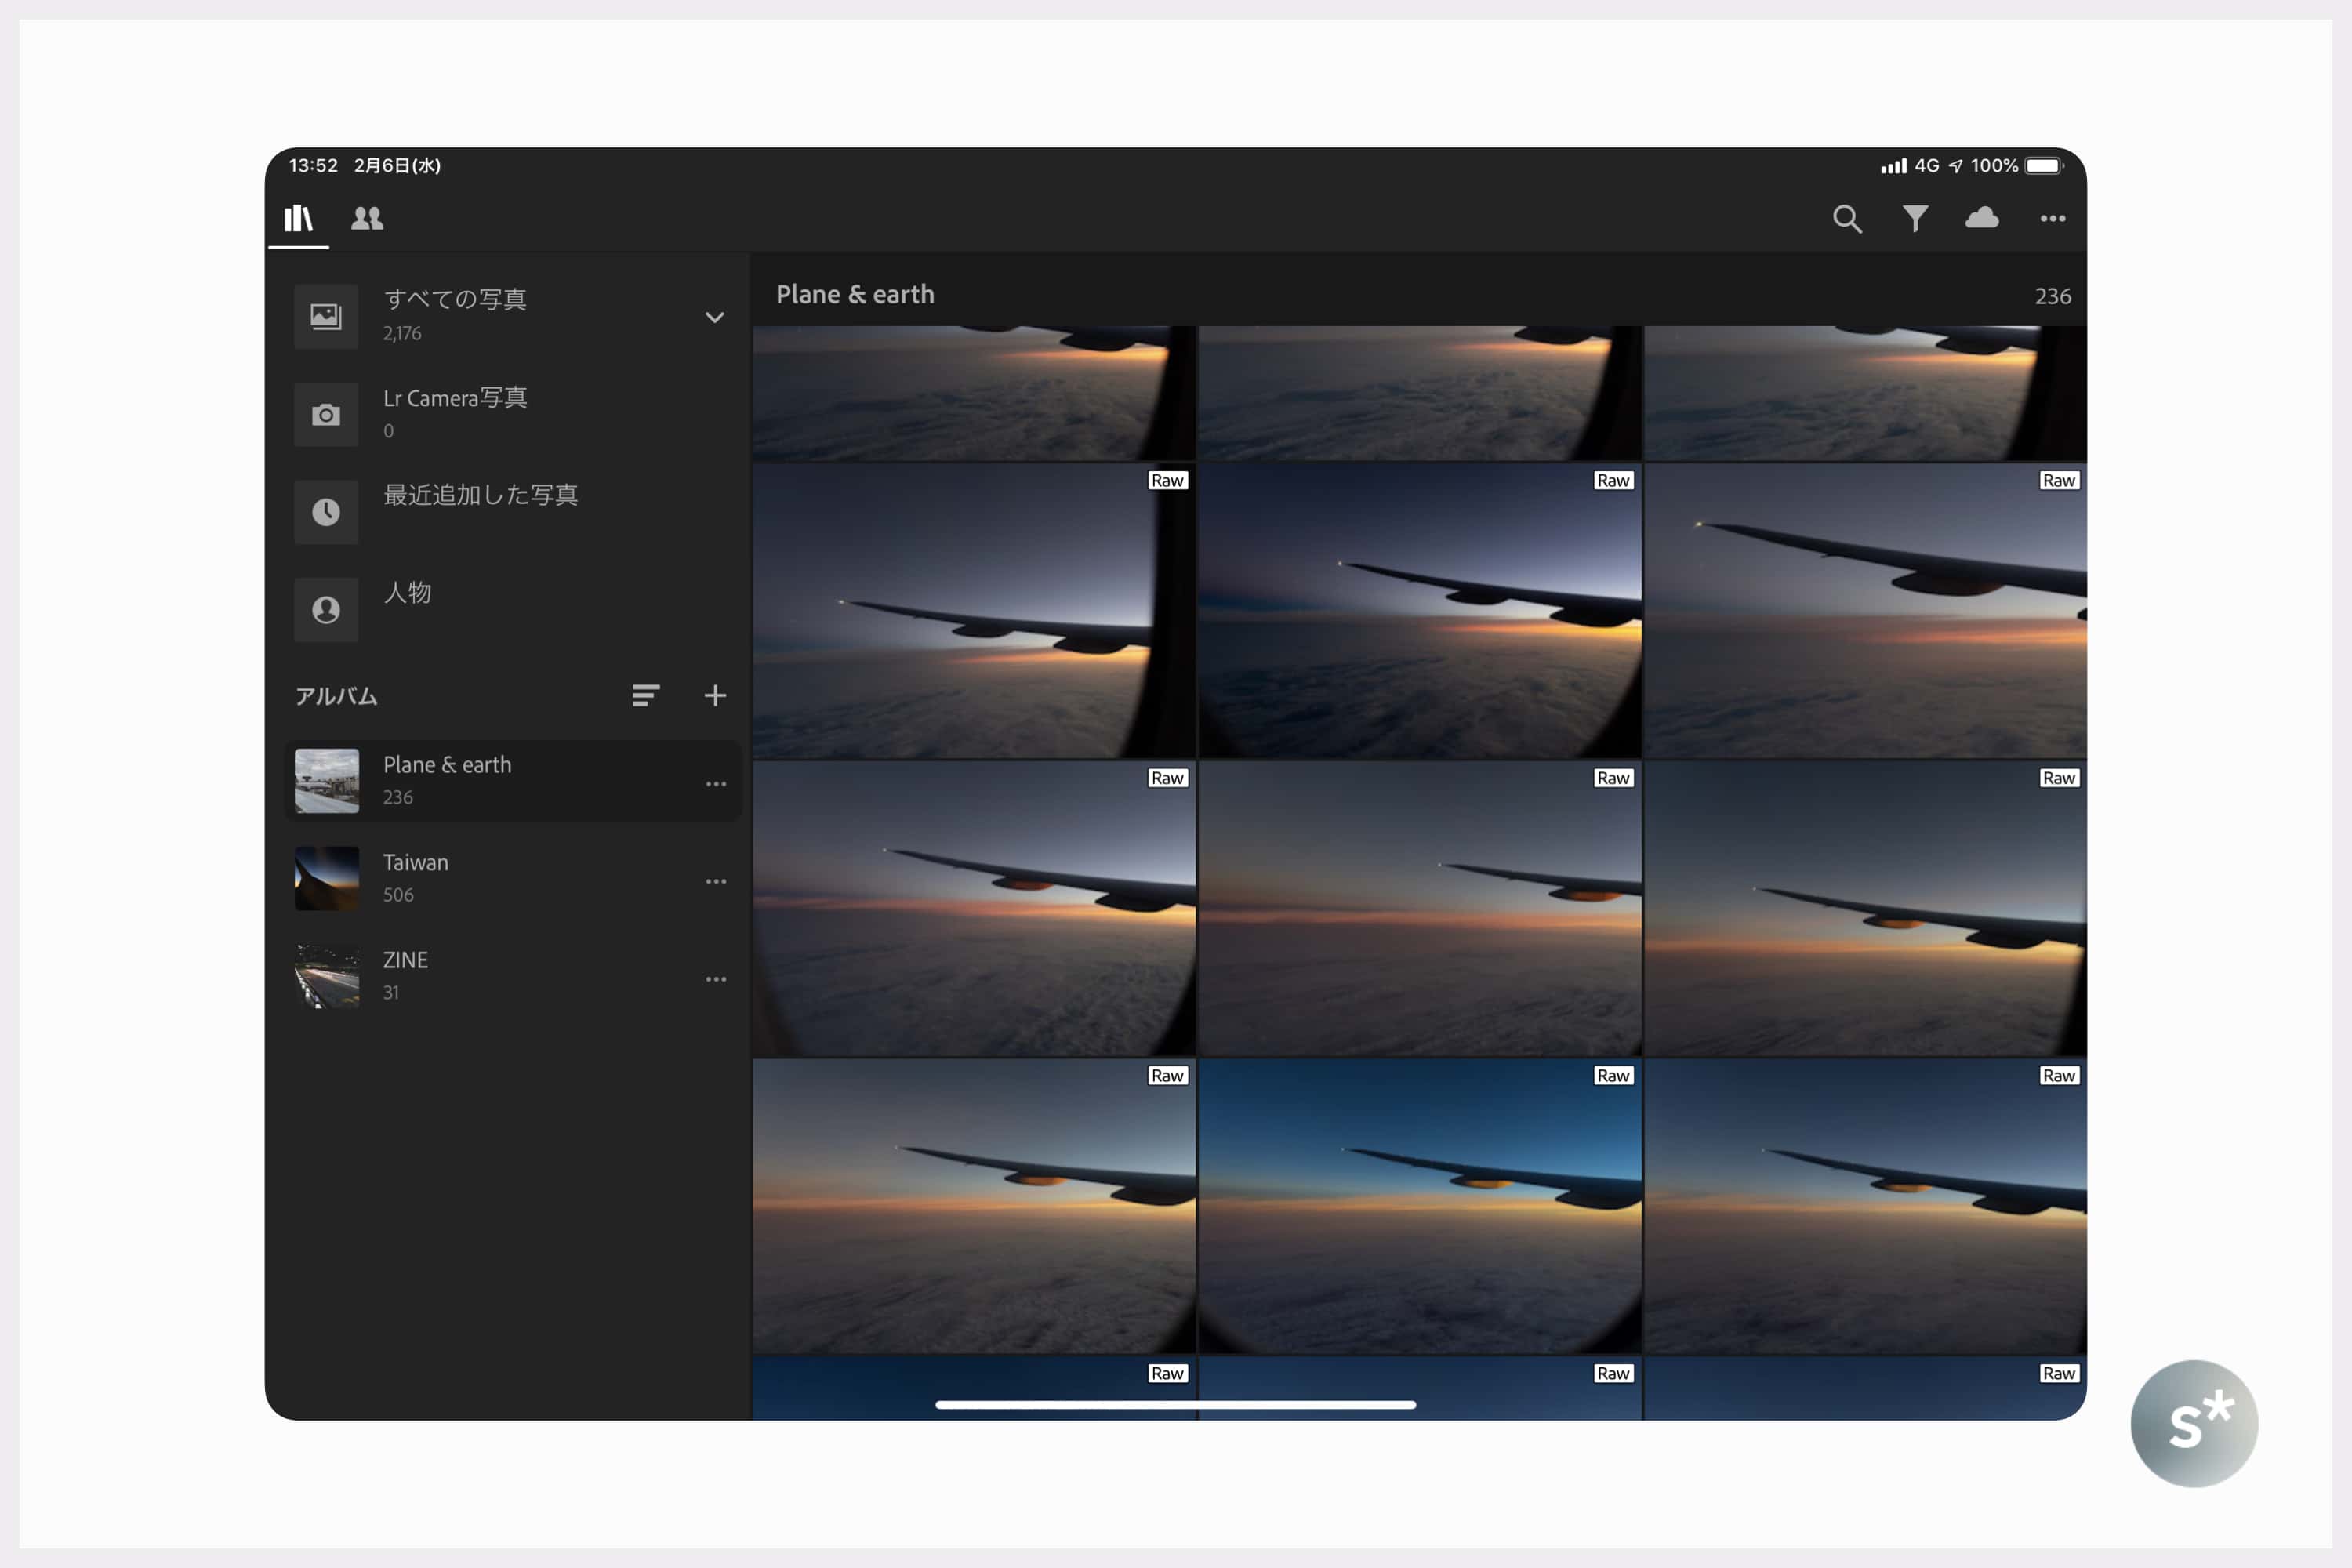Image resolution: width=2352 pixels, height=1568 pixels.
Task: Add a new album with plus icon
Action: coord(715,695)
